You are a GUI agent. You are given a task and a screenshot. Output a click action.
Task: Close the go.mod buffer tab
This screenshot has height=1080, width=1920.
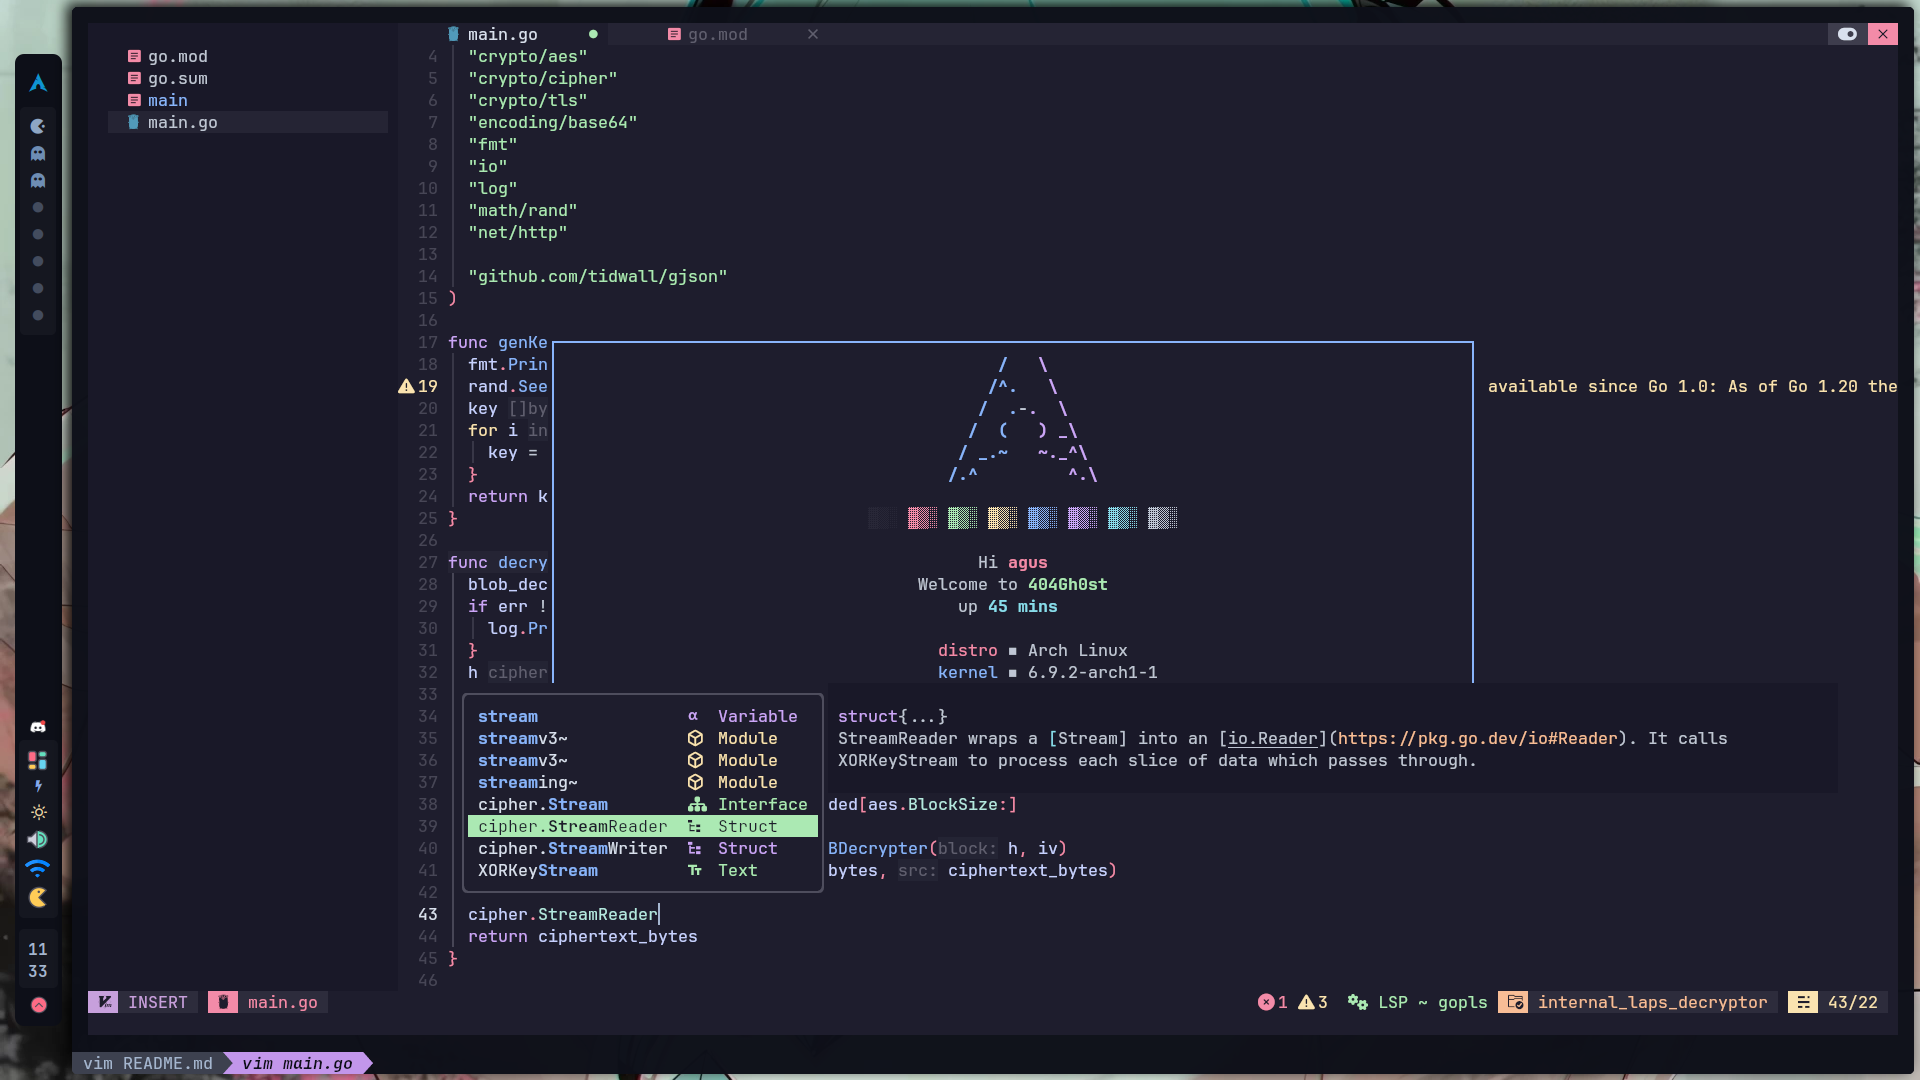813,34
